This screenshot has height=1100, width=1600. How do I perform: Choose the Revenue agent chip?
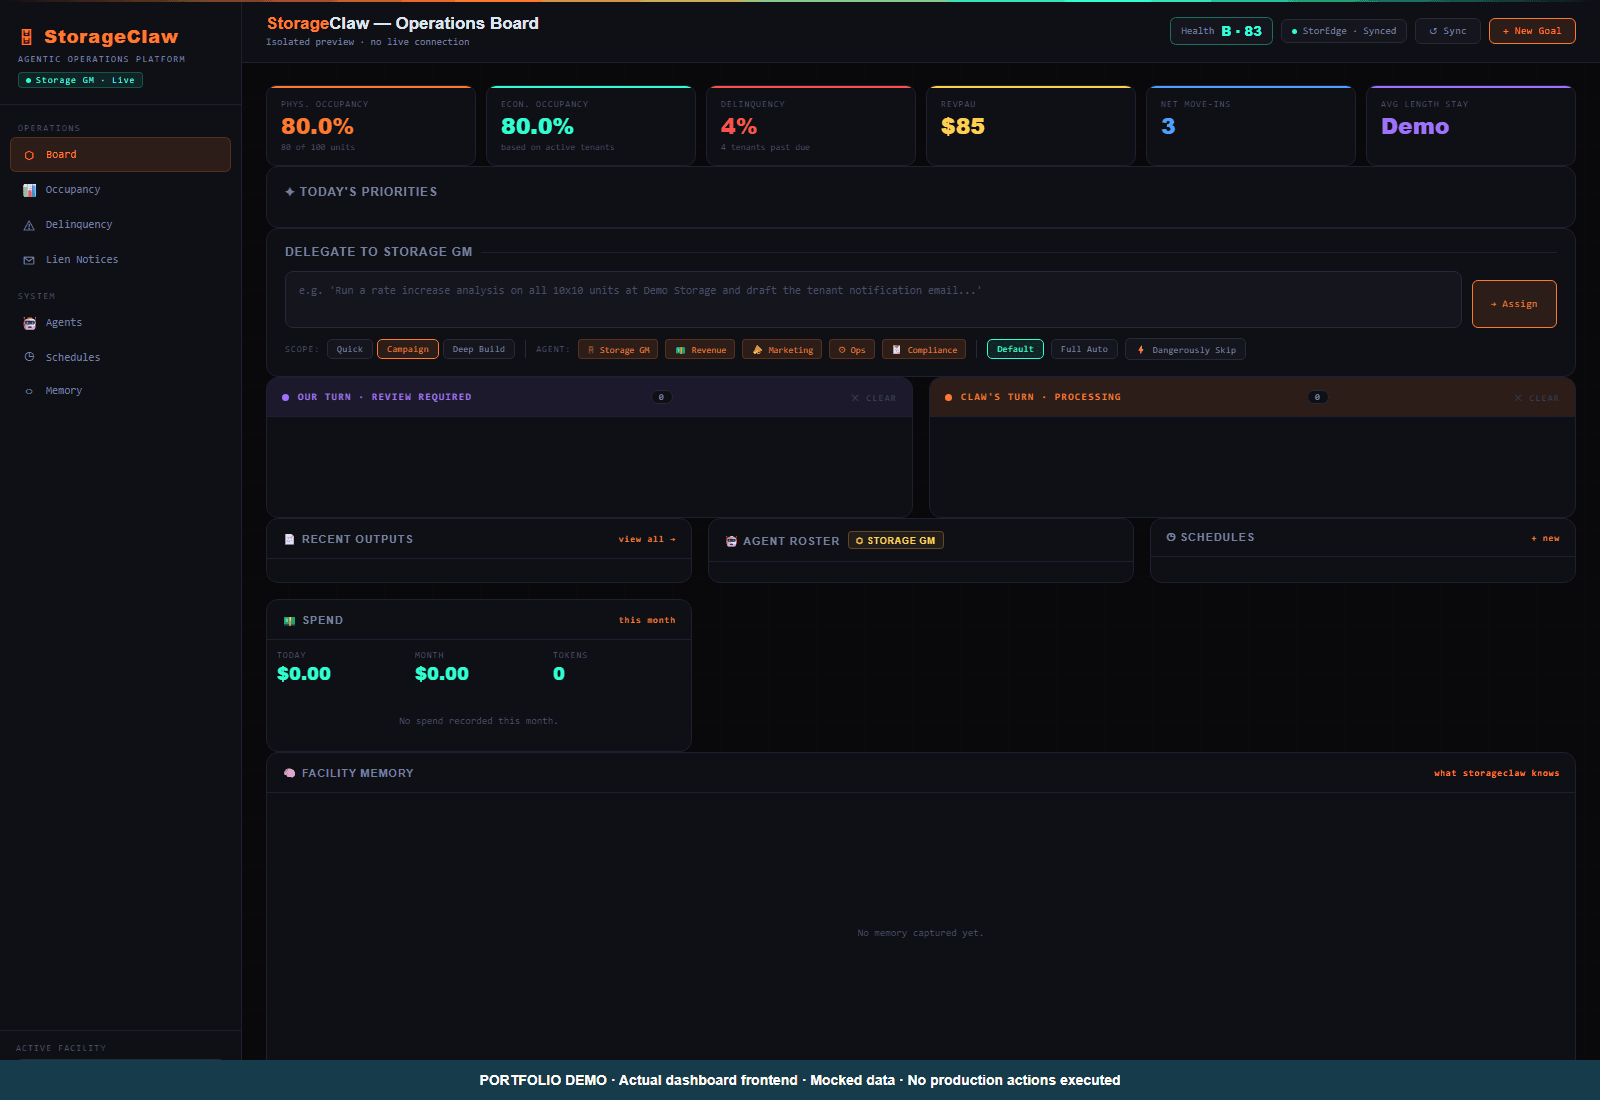pyautogui.click(x=700, y=349)
